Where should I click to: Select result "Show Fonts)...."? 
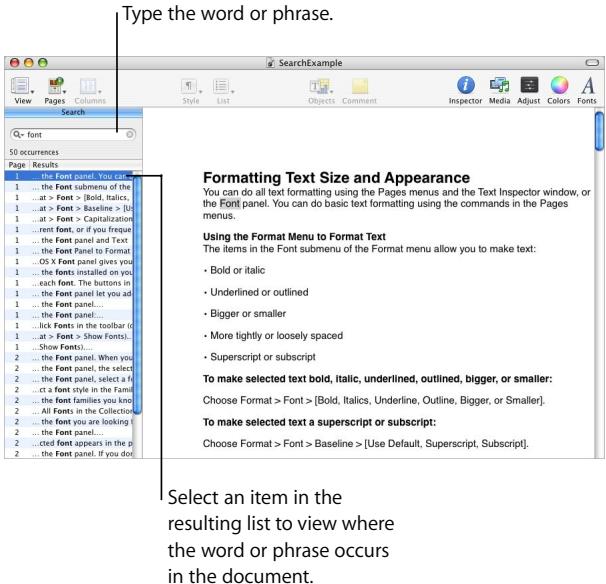(x=69, y=347)
